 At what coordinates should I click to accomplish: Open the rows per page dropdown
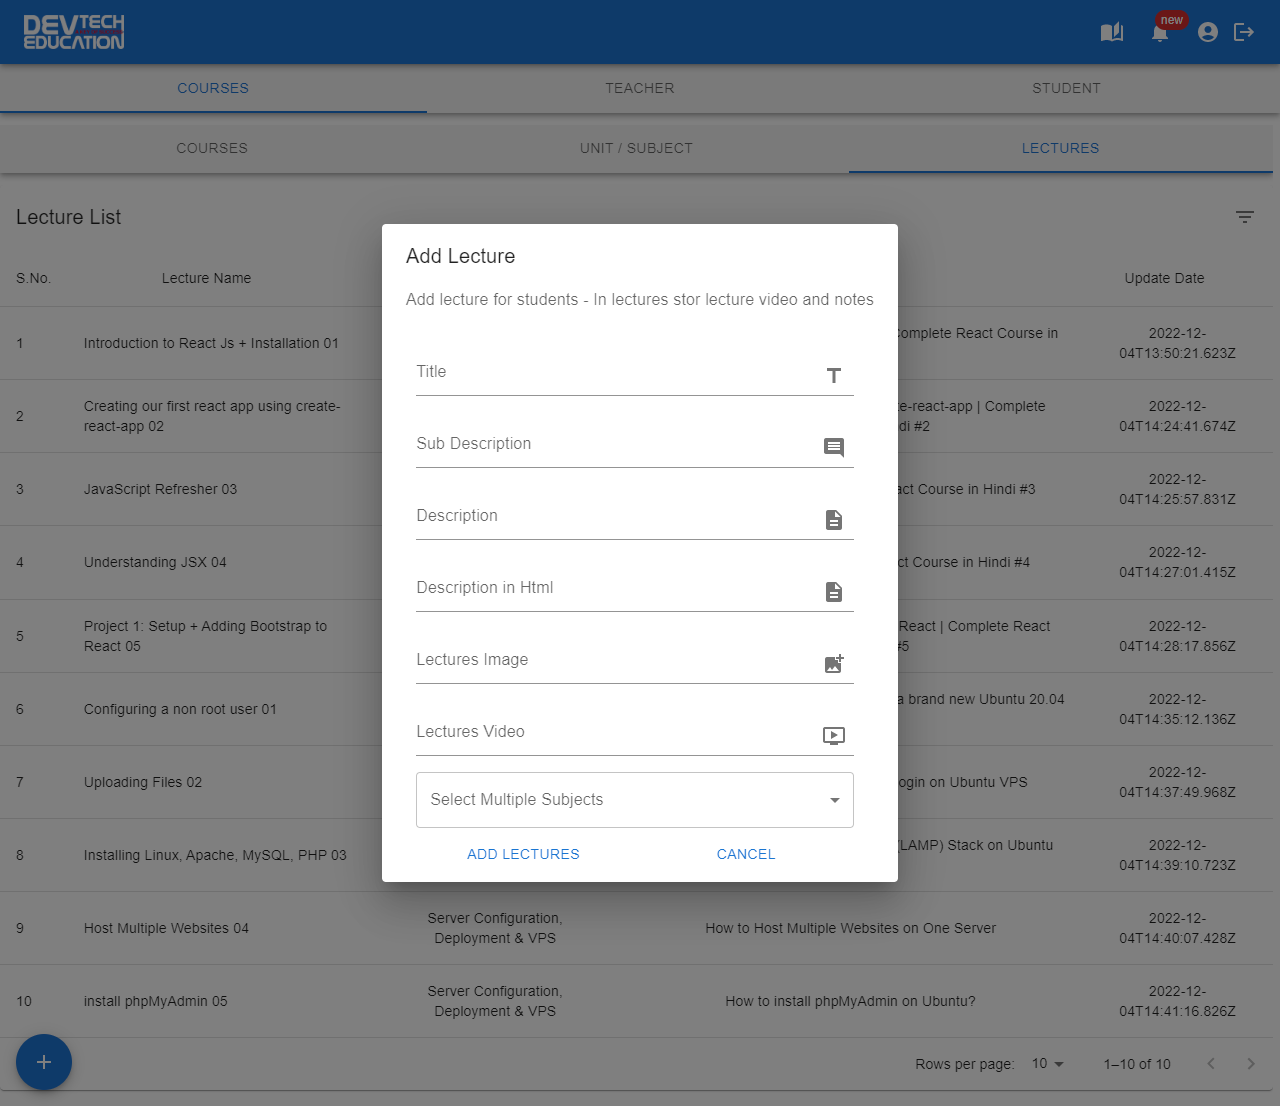[1048, 1064]
